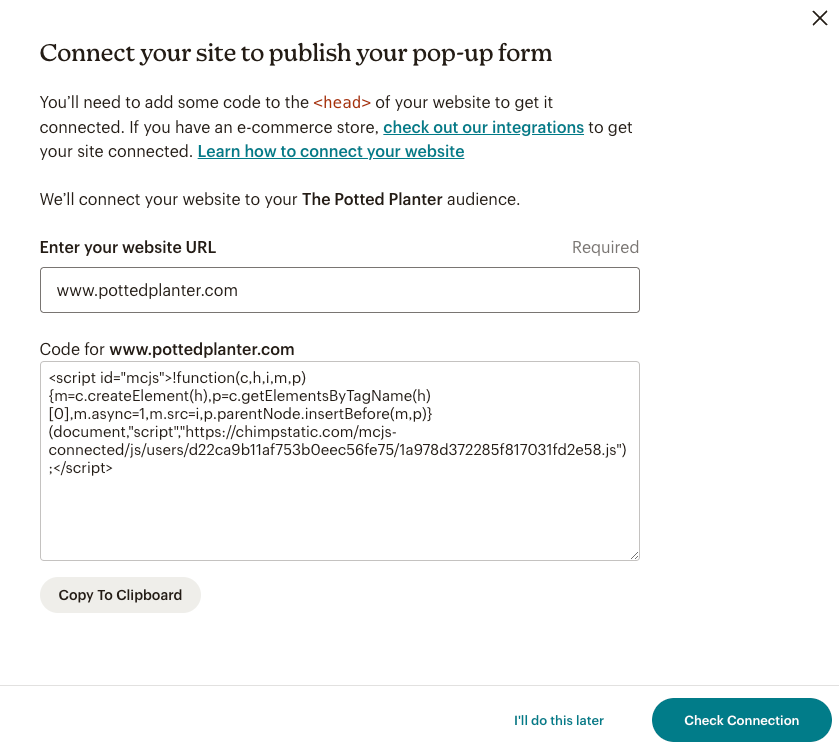839x748 pixels.
Task: Click the chimpstatic.com URL line in code
Action: (x=223, y=432)
